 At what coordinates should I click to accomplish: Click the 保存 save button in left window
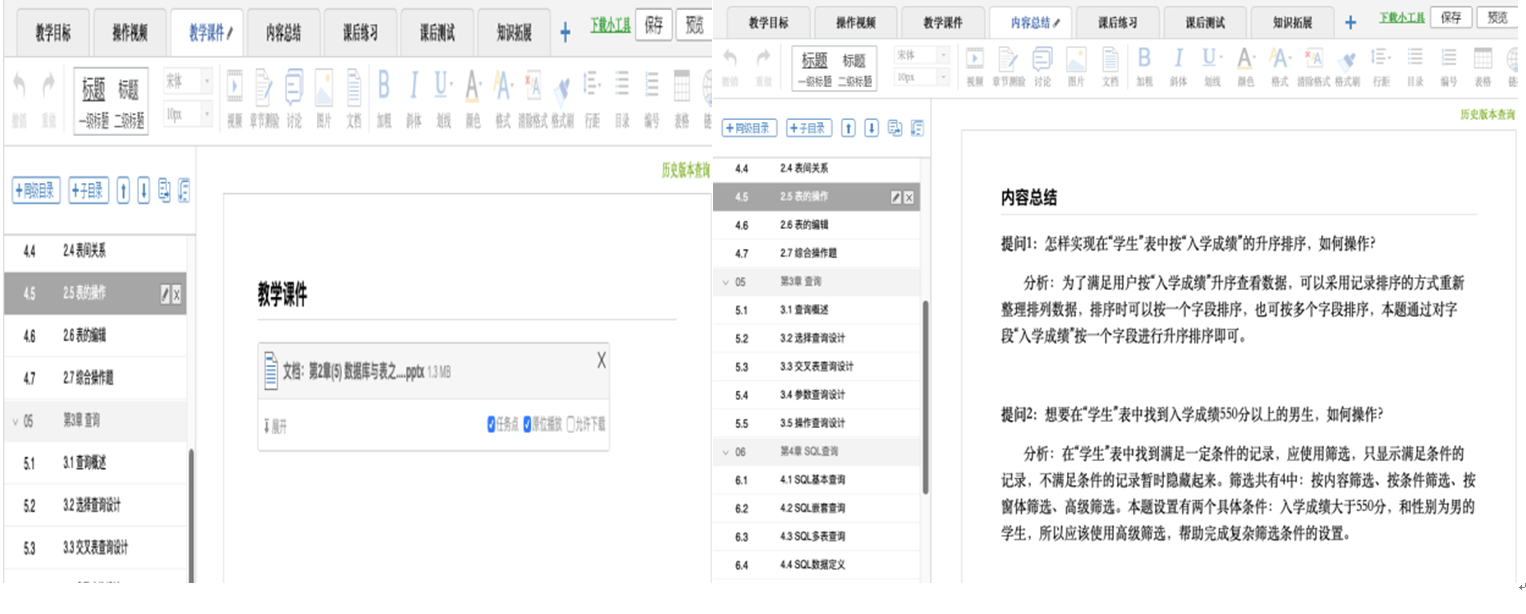point(652,26)
